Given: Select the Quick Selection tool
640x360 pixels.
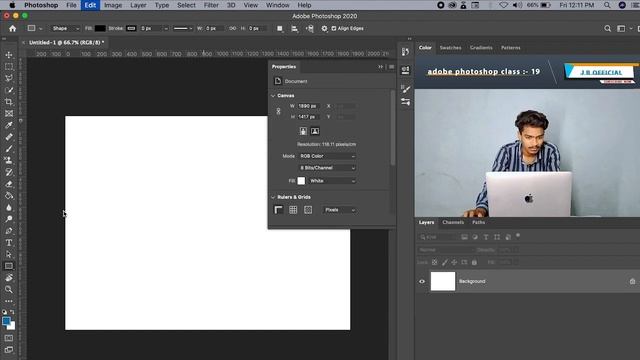Looking at the screenshot, I should tap(9, 90).
